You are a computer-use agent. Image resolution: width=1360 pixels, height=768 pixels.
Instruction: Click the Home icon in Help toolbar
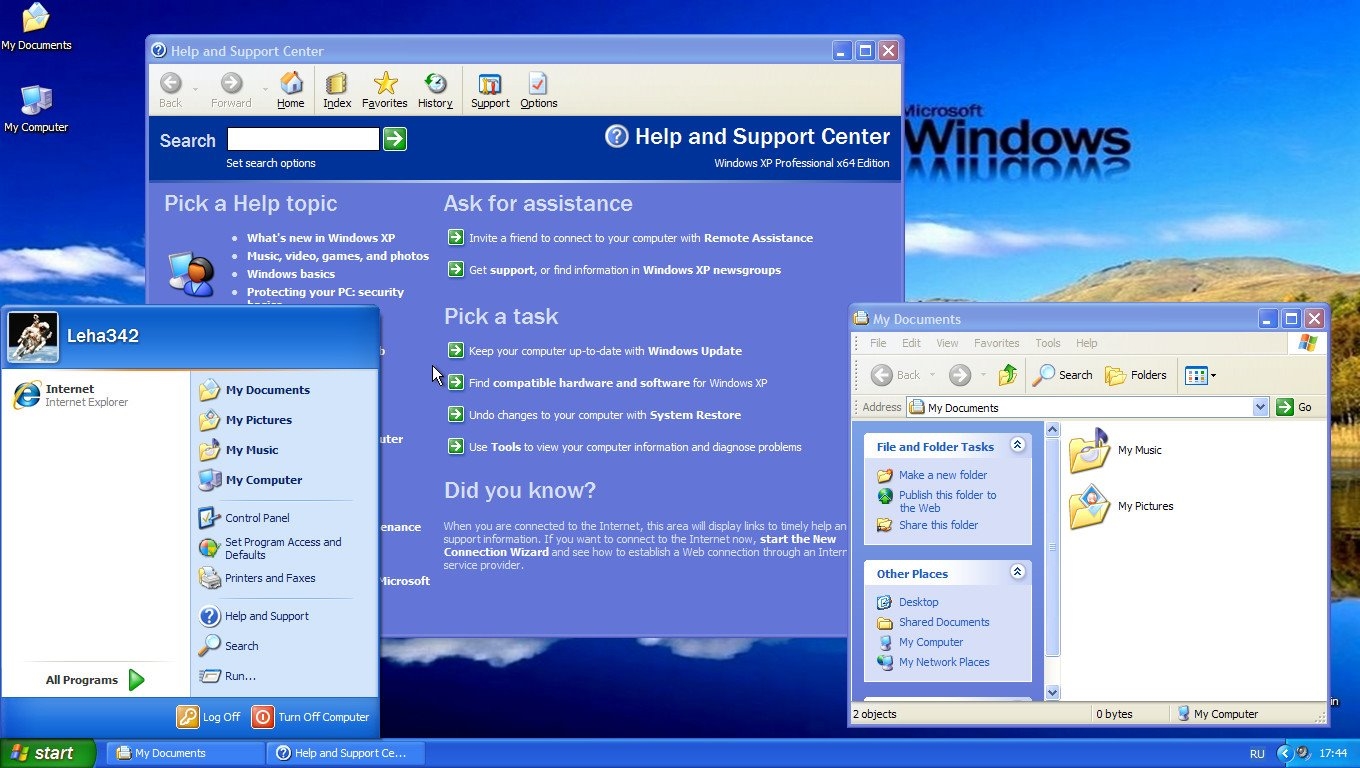pyautogui.click(x=291, y=84)
